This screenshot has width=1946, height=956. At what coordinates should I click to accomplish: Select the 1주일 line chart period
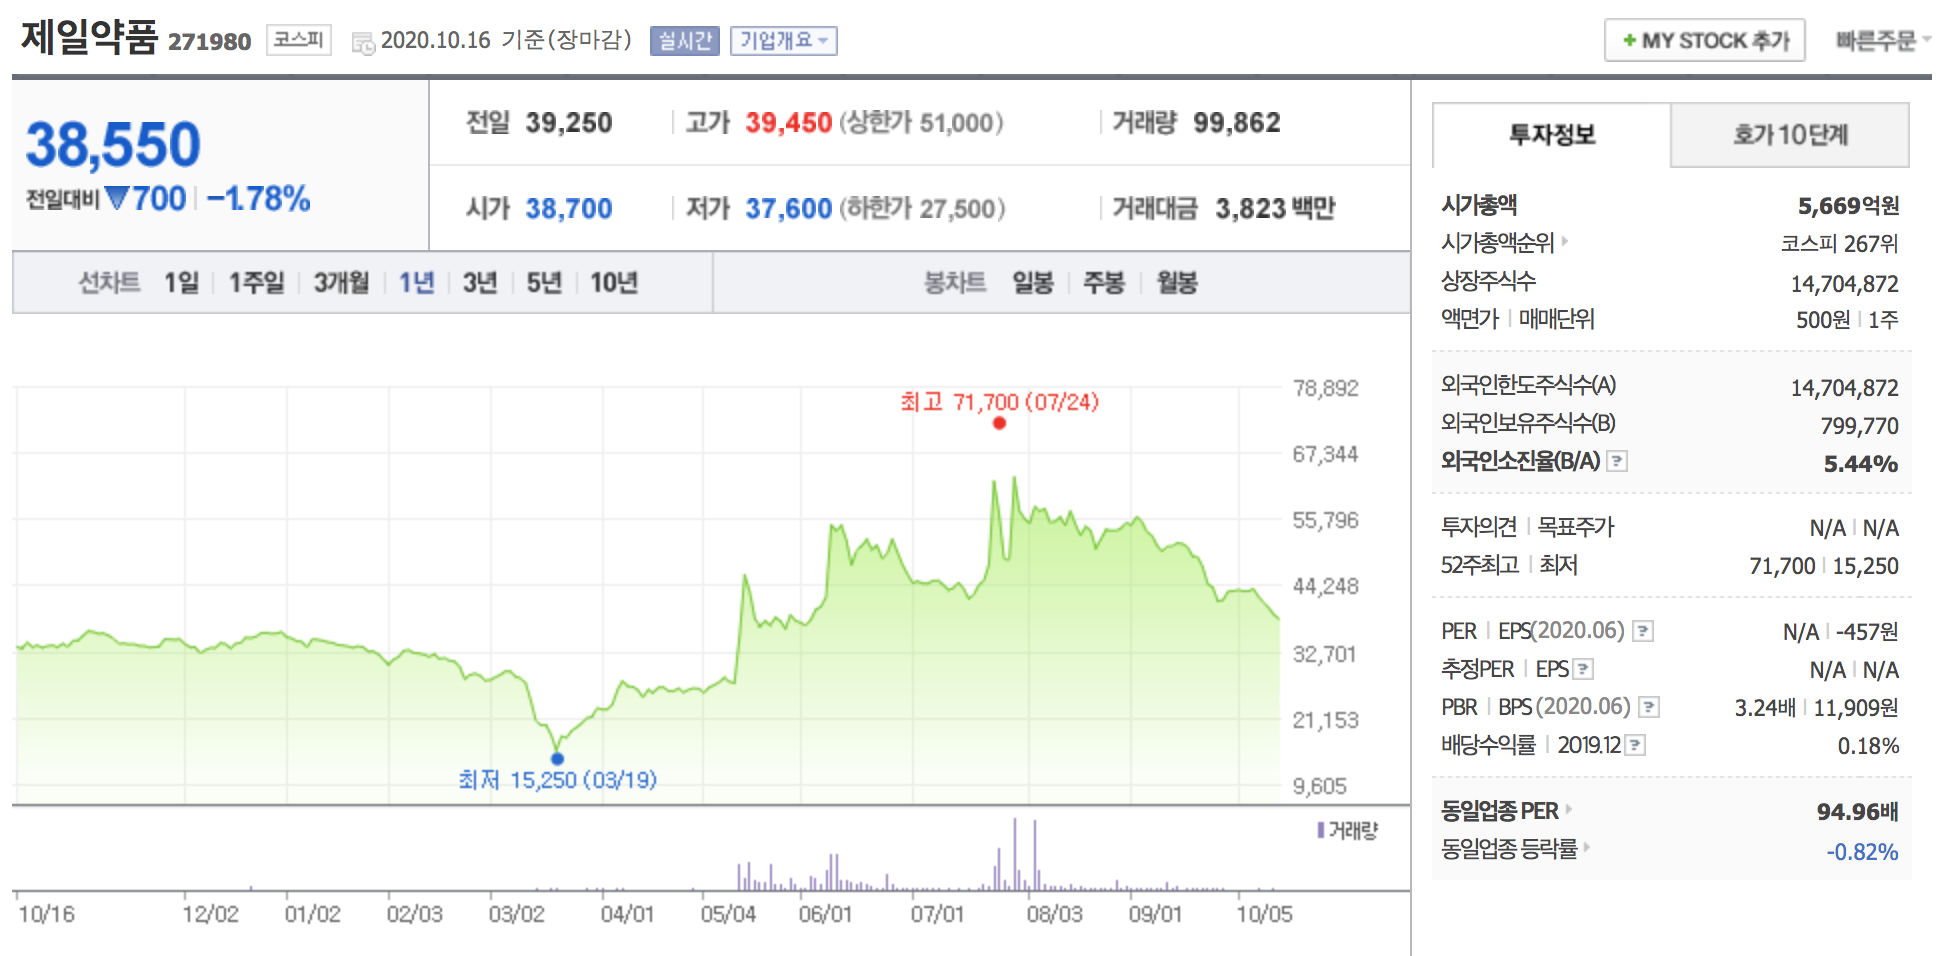point(257,283)
